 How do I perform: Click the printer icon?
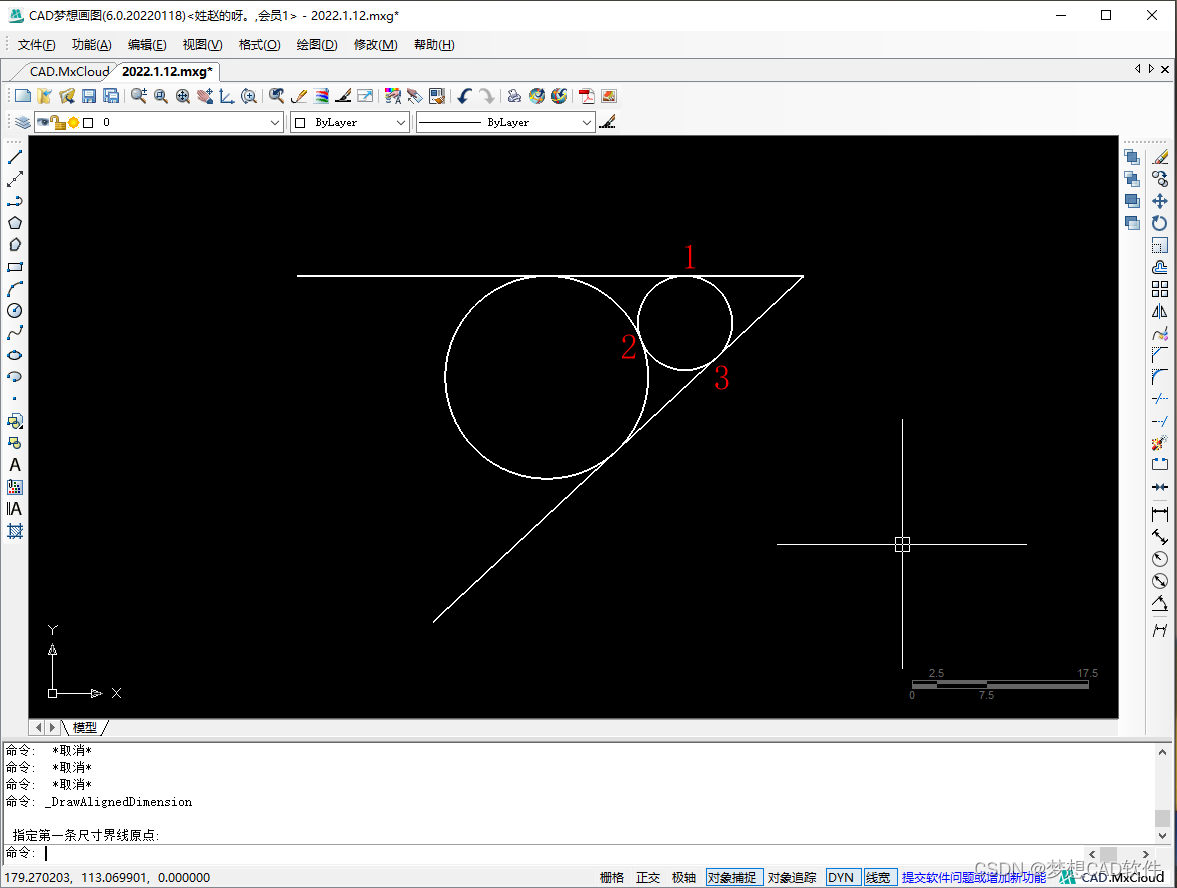point(514,96)
